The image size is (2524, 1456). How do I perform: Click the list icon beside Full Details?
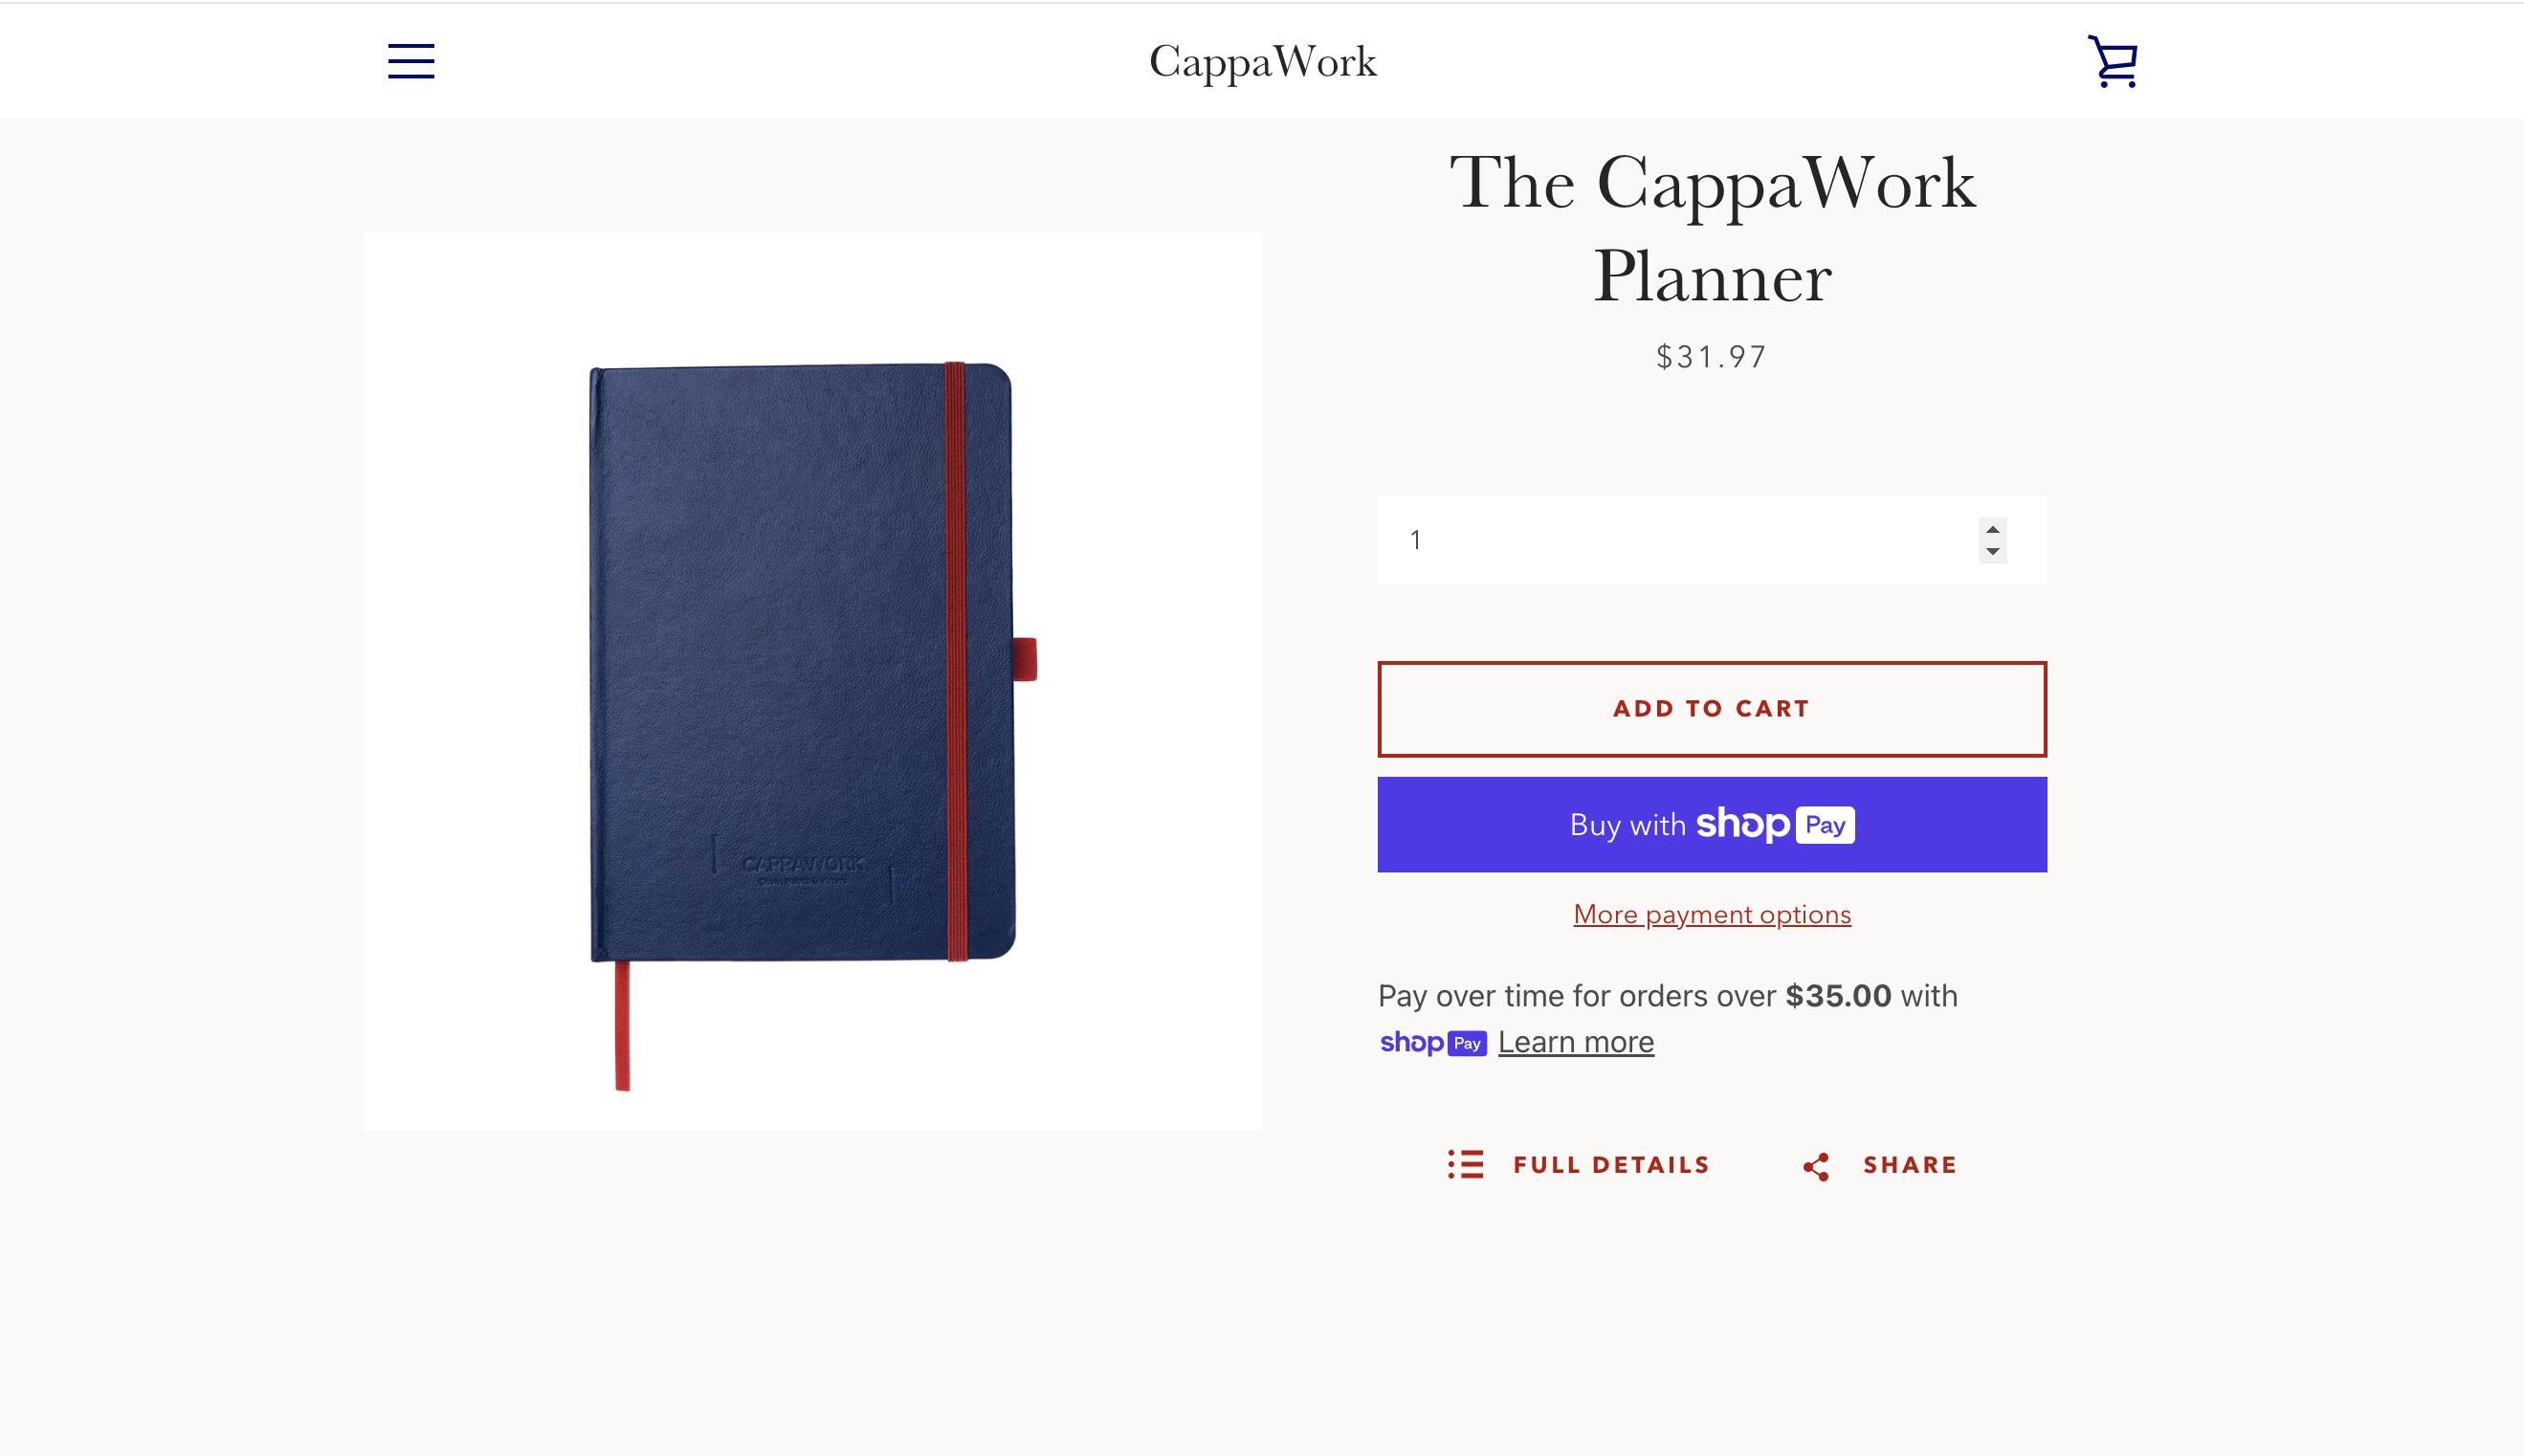coord(1465,1164)
